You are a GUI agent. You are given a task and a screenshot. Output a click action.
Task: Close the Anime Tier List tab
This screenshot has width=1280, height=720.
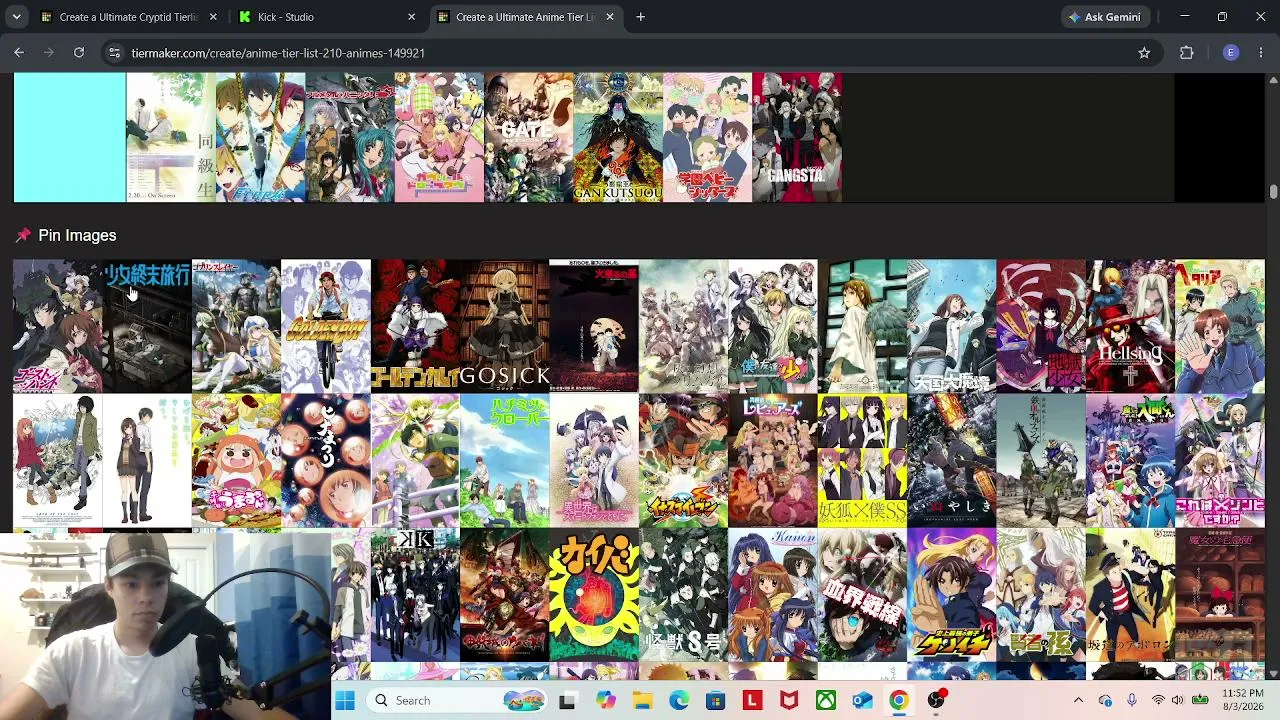(x=610, y=17)
